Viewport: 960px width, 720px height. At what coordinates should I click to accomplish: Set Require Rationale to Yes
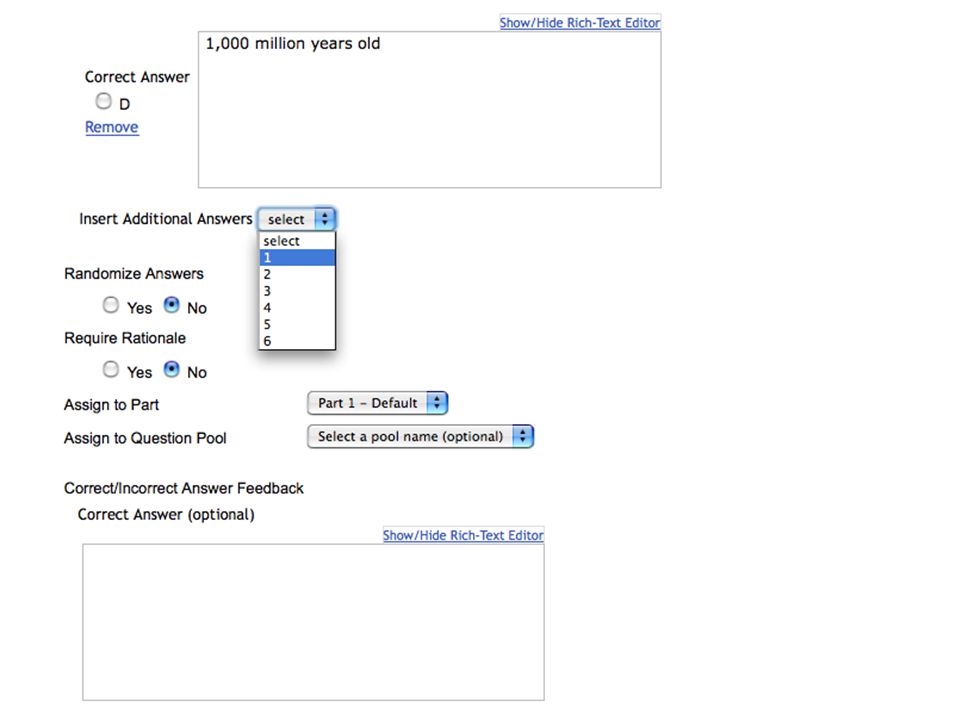(x=111, y=369)
